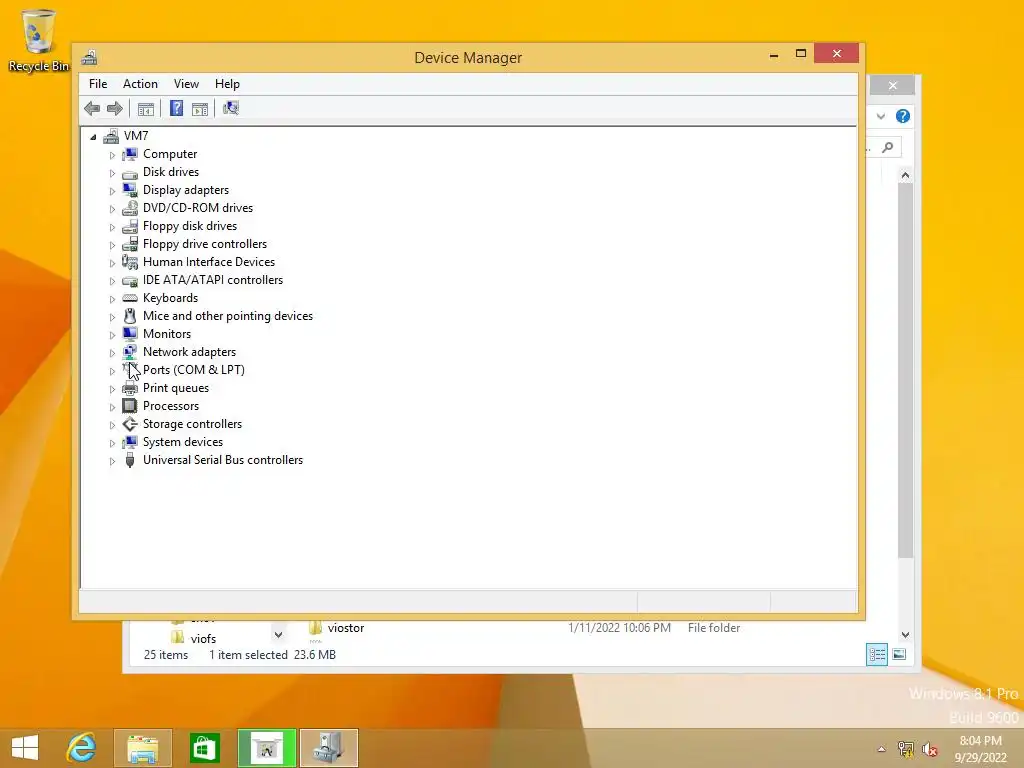The height and width of the screenshot is (768, 1024).
Task: Click the Mice and pointing devices icon
Action: pyautogui.click(x=130, y=316)
